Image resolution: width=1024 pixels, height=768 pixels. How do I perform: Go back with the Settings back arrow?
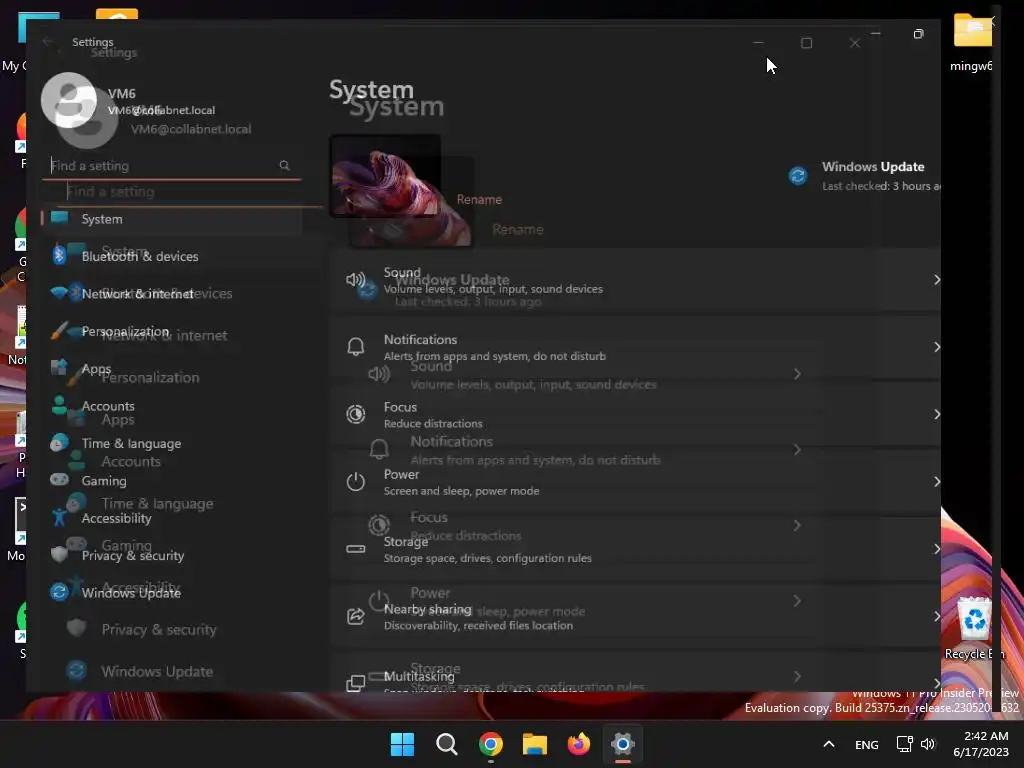point(48,42)
